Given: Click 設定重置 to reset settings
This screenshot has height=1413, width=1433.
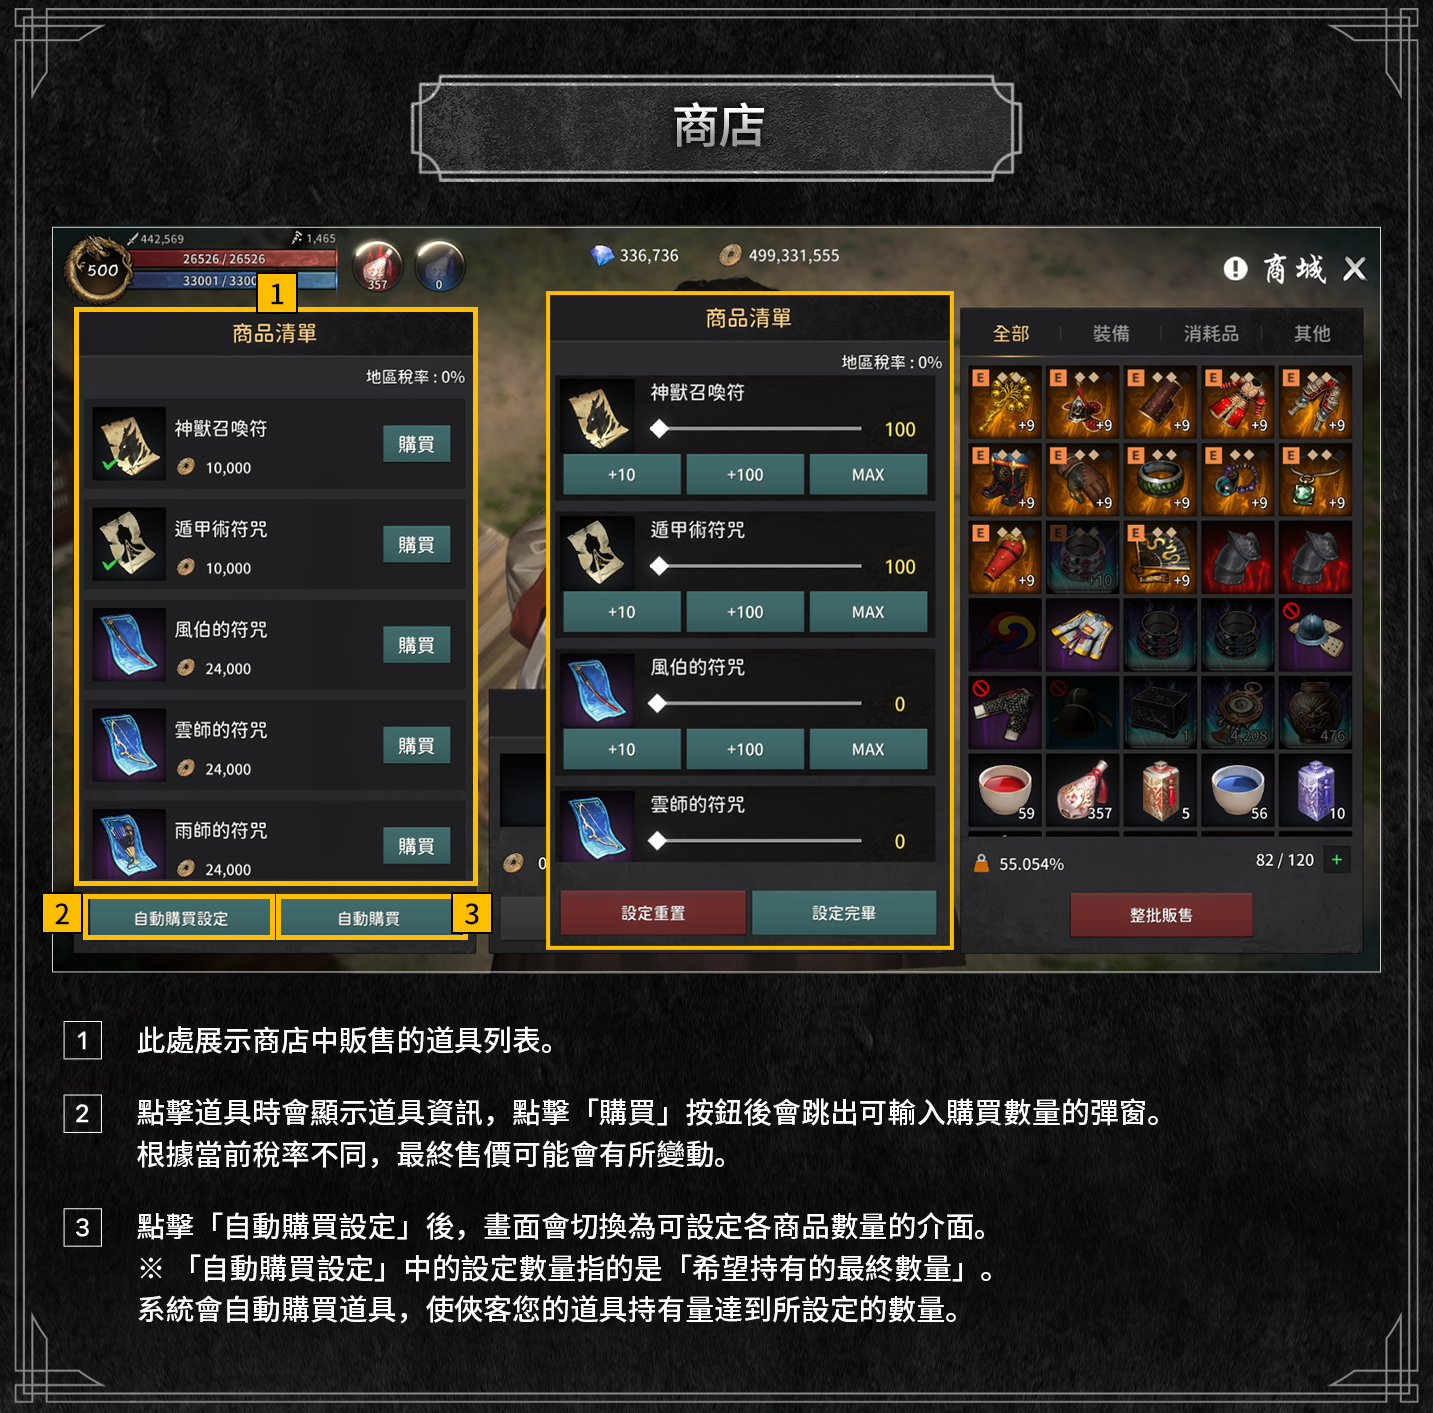Looking at the screenshot, I should (653, 913).
